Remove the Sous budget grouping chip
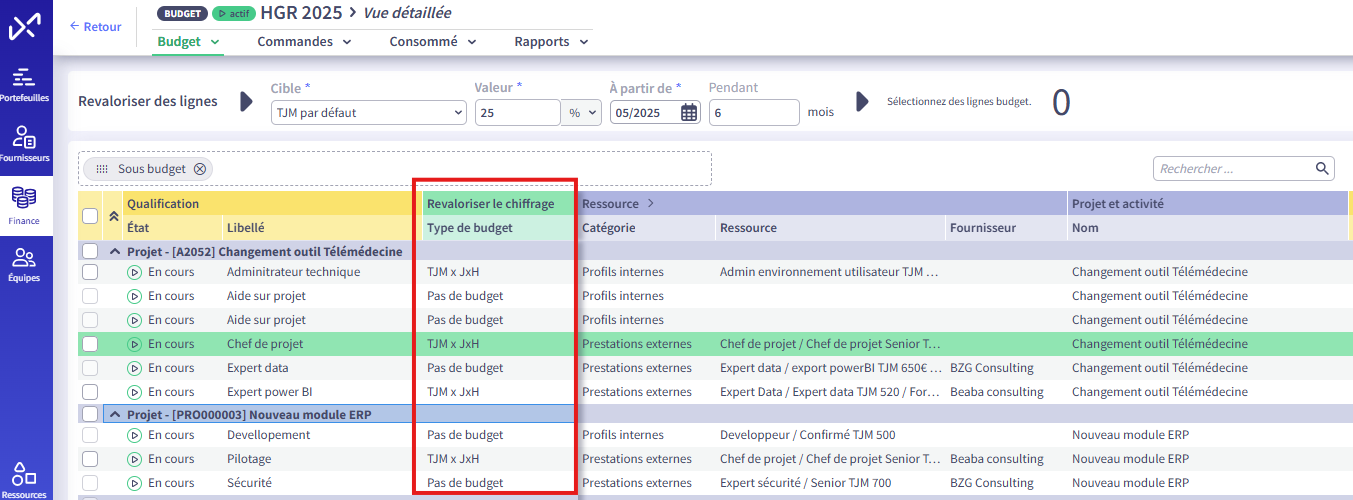Screen dimensions: 1353x500 tap(200, 169)
